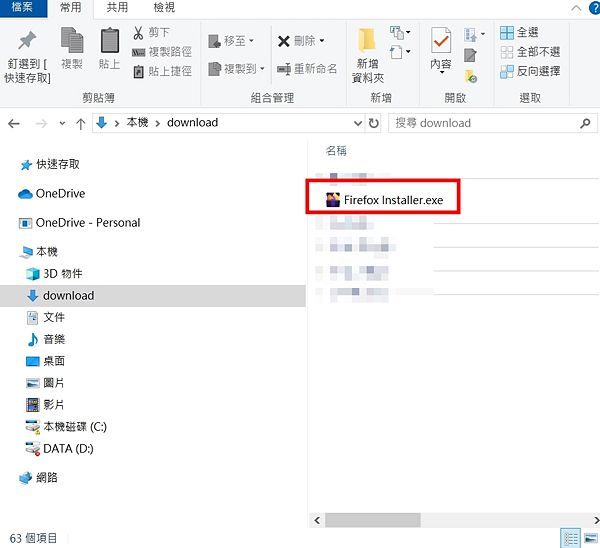Screen dimensions: 600x548
Task: Click the Paste clipboard icon
Action: click(x=110, y=42)
